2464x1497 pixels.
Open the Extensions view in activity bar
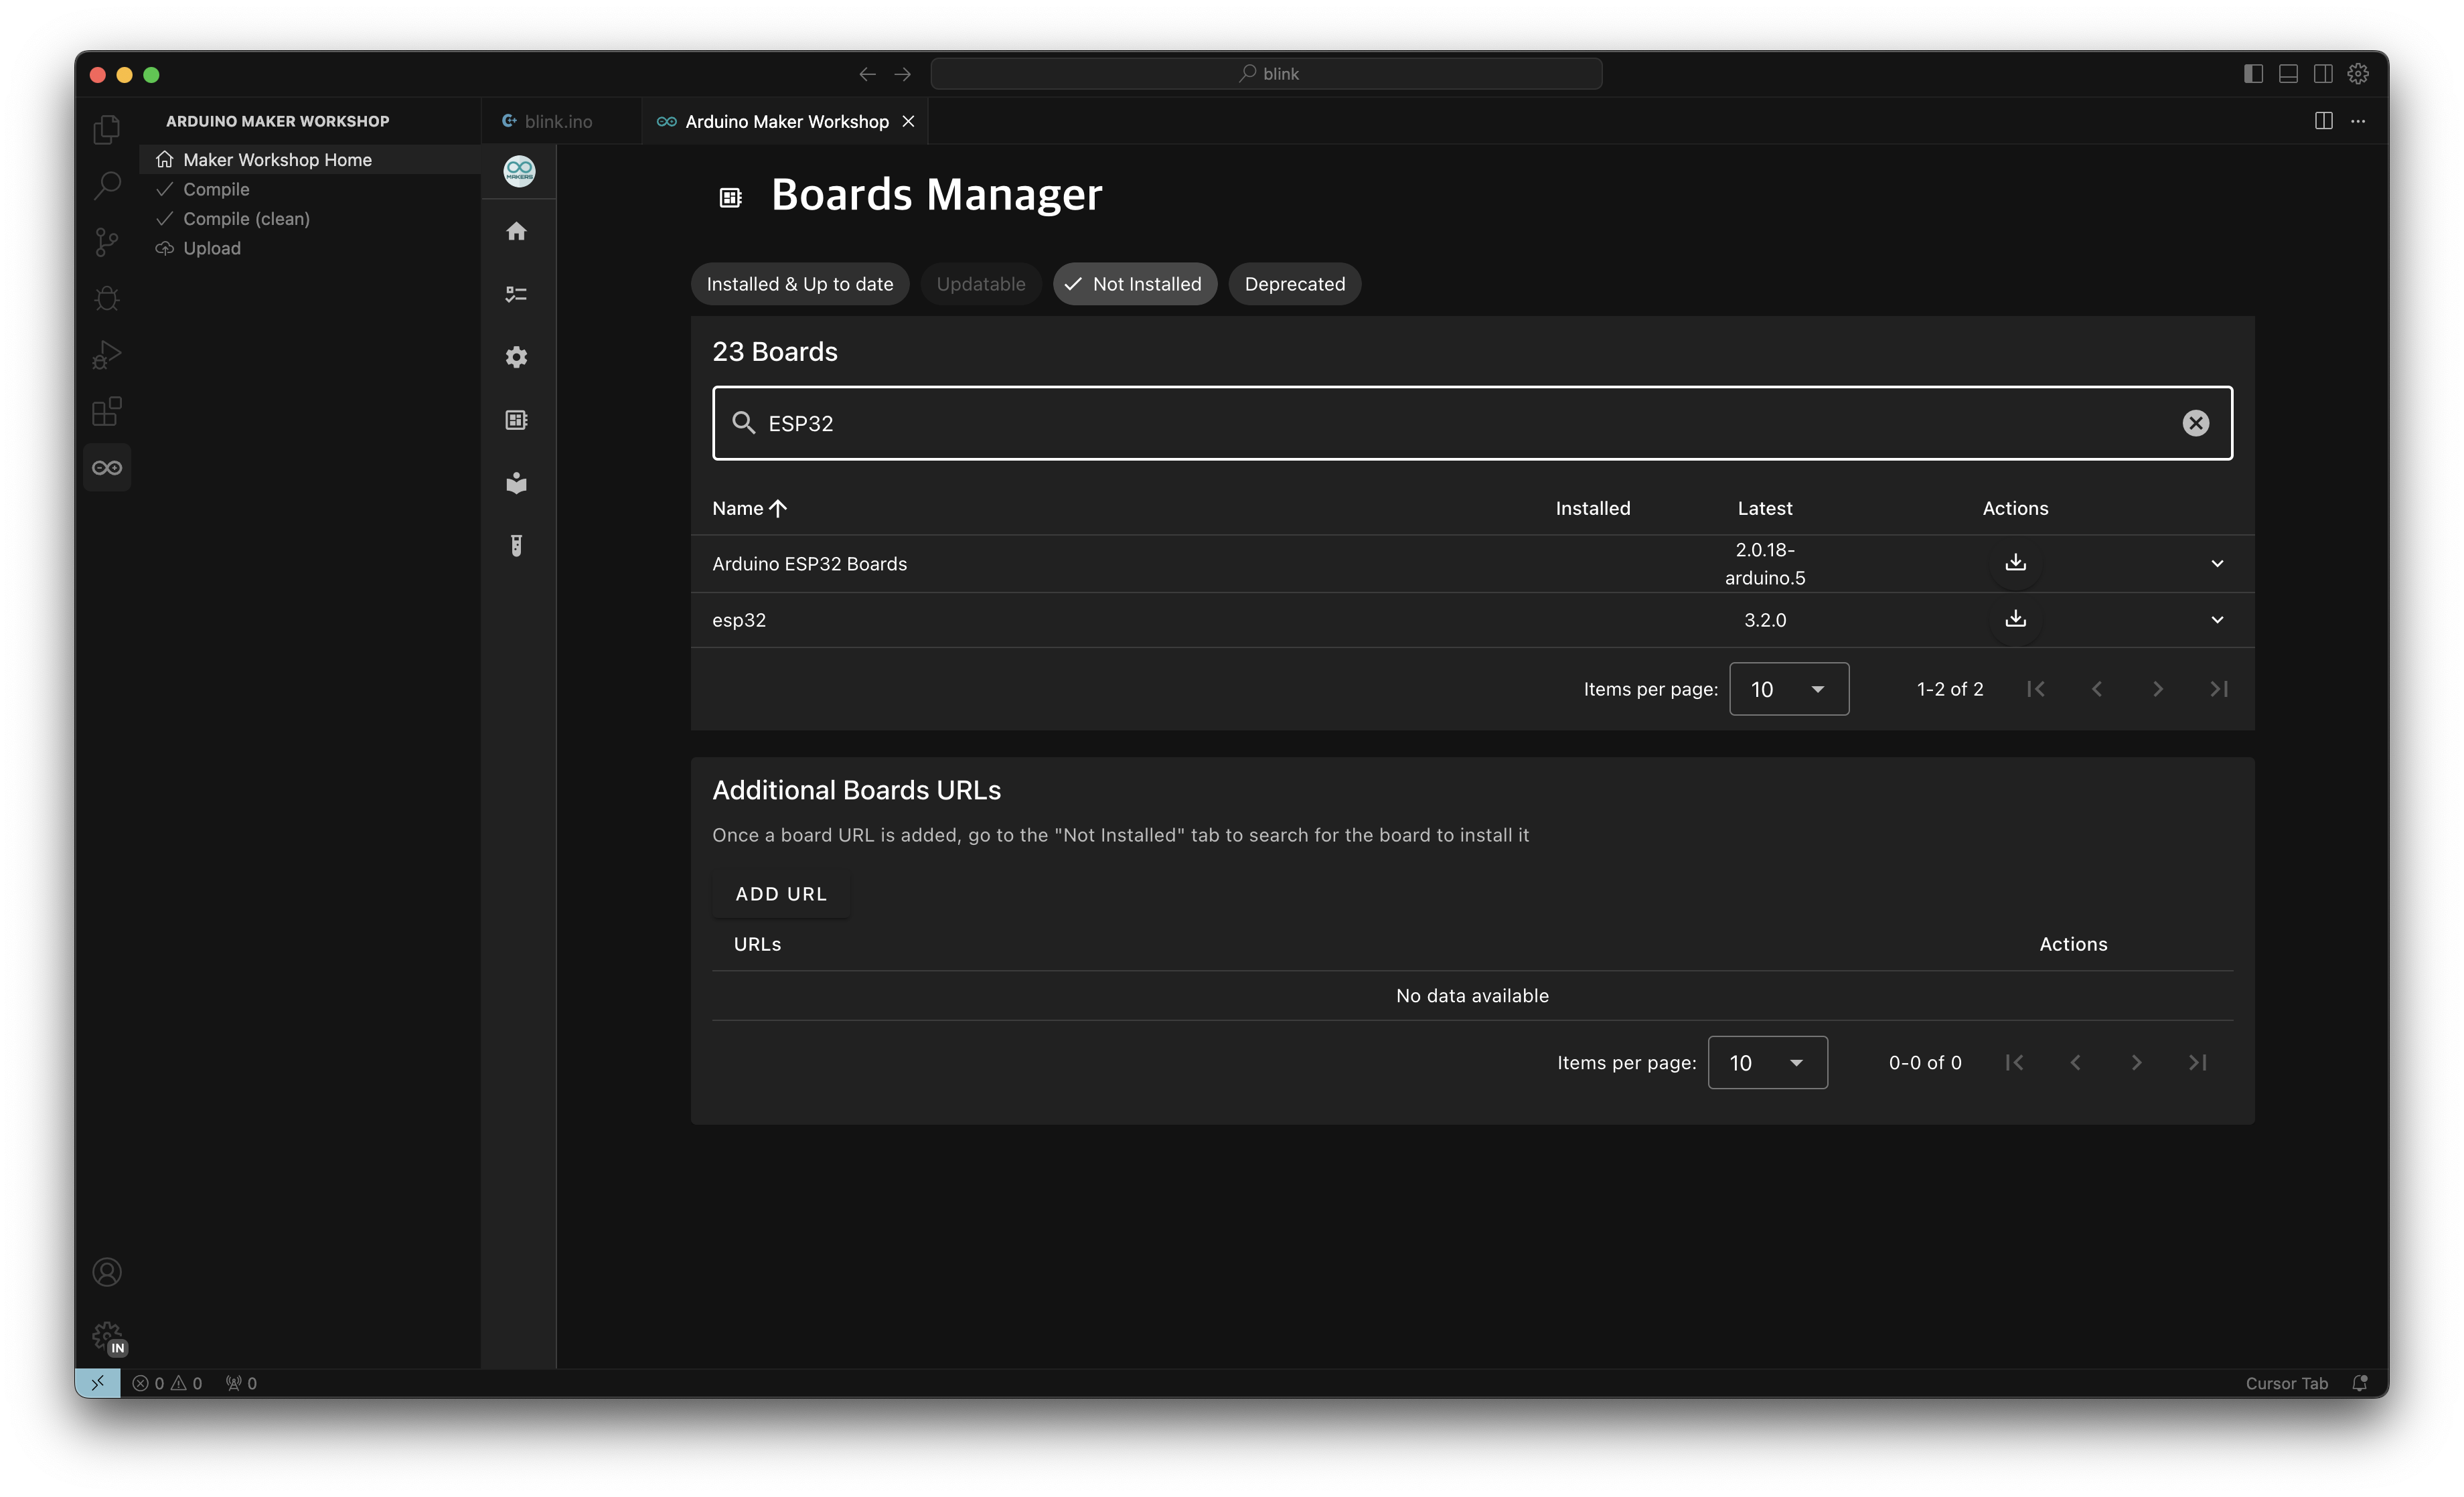click(x=107, y=411)
